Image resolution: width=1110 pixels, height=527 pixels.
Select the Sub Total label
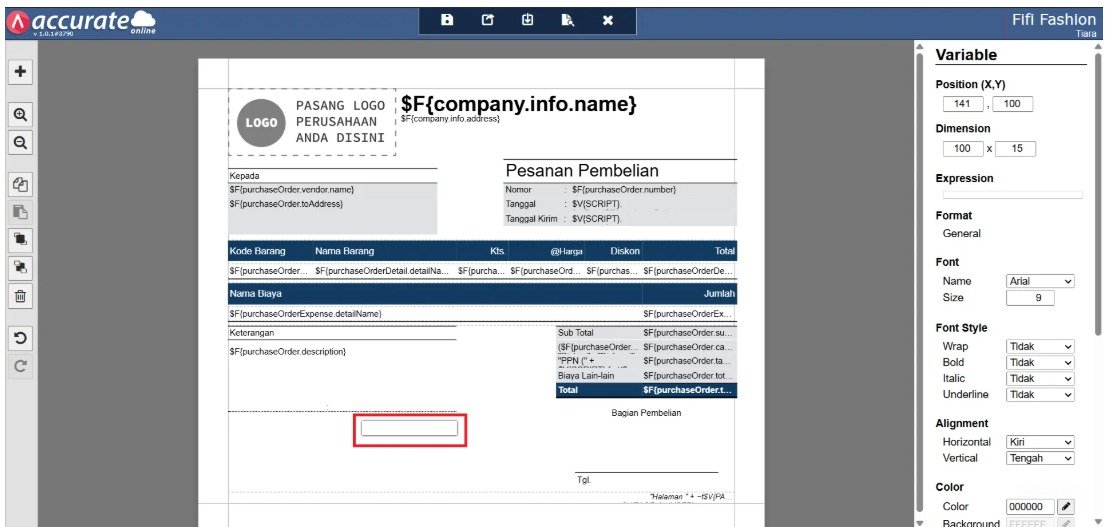(x=576, y=333)
